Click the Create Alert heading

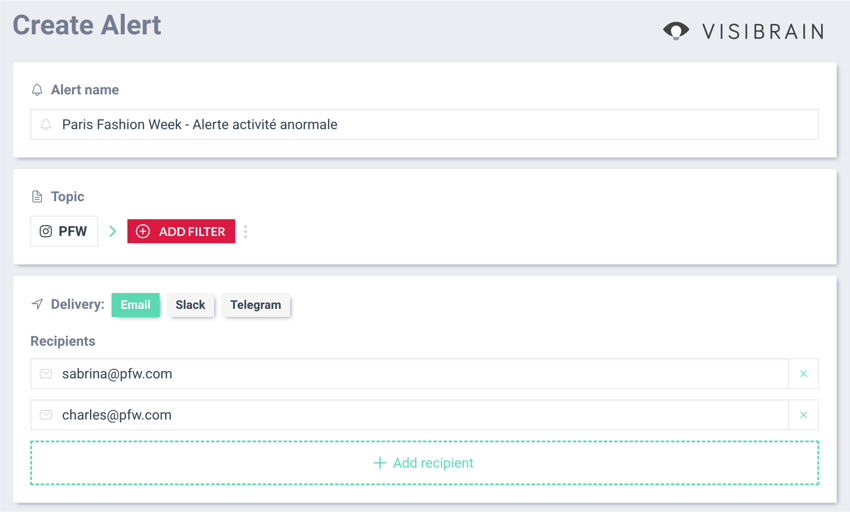pos(87,25)
